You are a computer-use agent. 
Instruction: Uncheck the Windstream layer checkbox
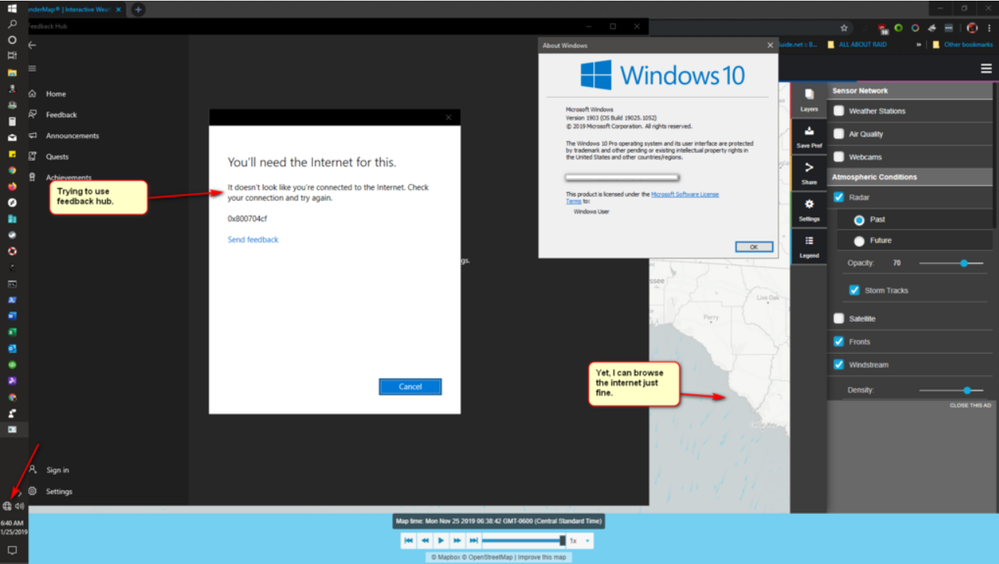tap(839, 365)
